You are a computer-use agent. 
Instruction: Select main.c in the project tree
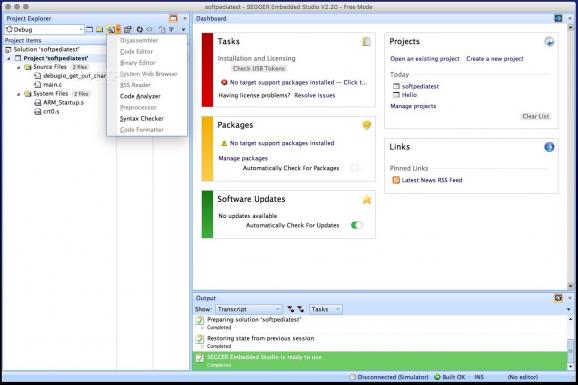coord(52,85)
